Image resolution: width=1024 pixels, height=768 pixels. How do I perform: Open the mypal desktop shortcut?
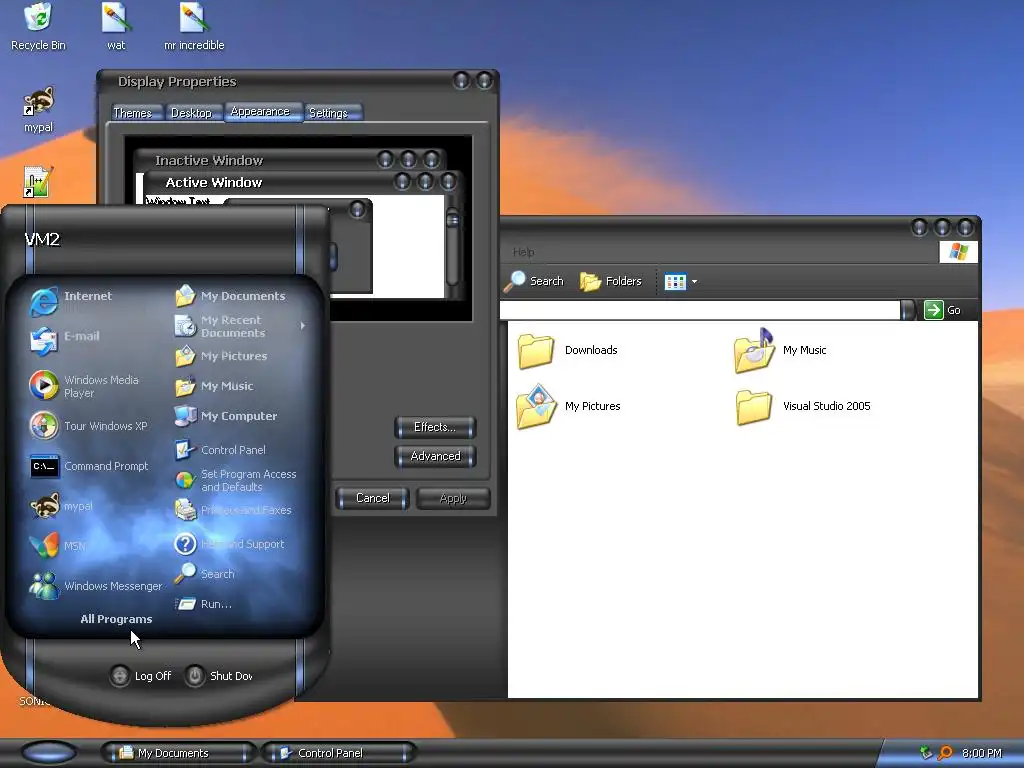pyautogui.click(x=38, y=110)
